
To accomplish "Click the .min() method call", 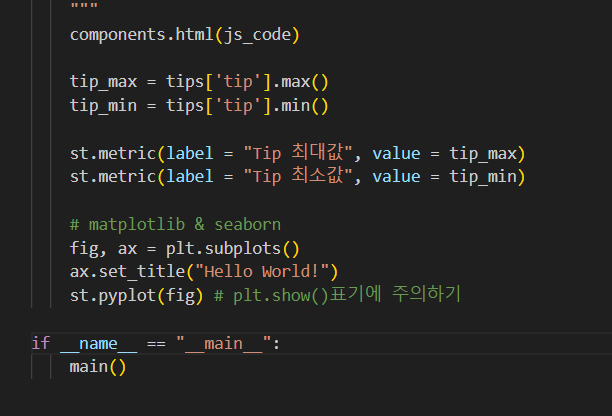I will [301, 106].
